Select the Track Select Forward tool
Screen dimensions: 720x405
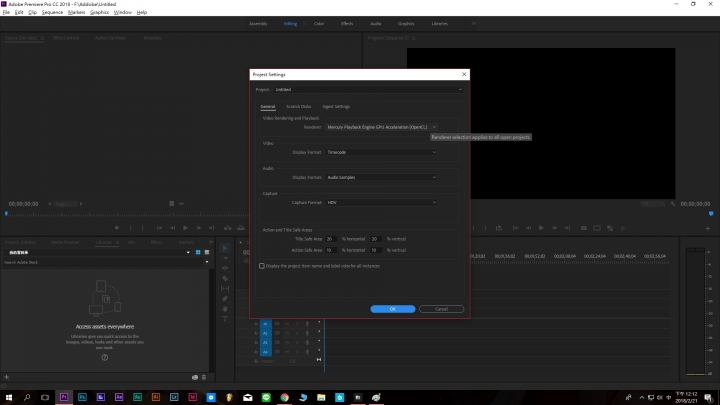225,259
